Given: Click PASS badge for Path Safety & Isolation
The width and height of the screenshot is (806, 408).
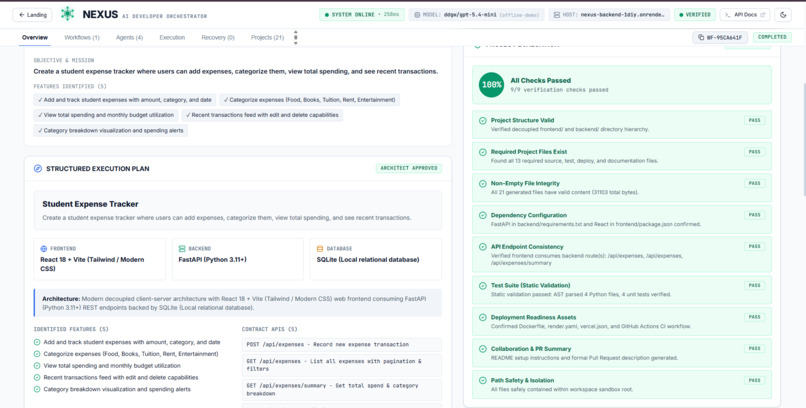Looking at the screenshot, I should (755, 380).
